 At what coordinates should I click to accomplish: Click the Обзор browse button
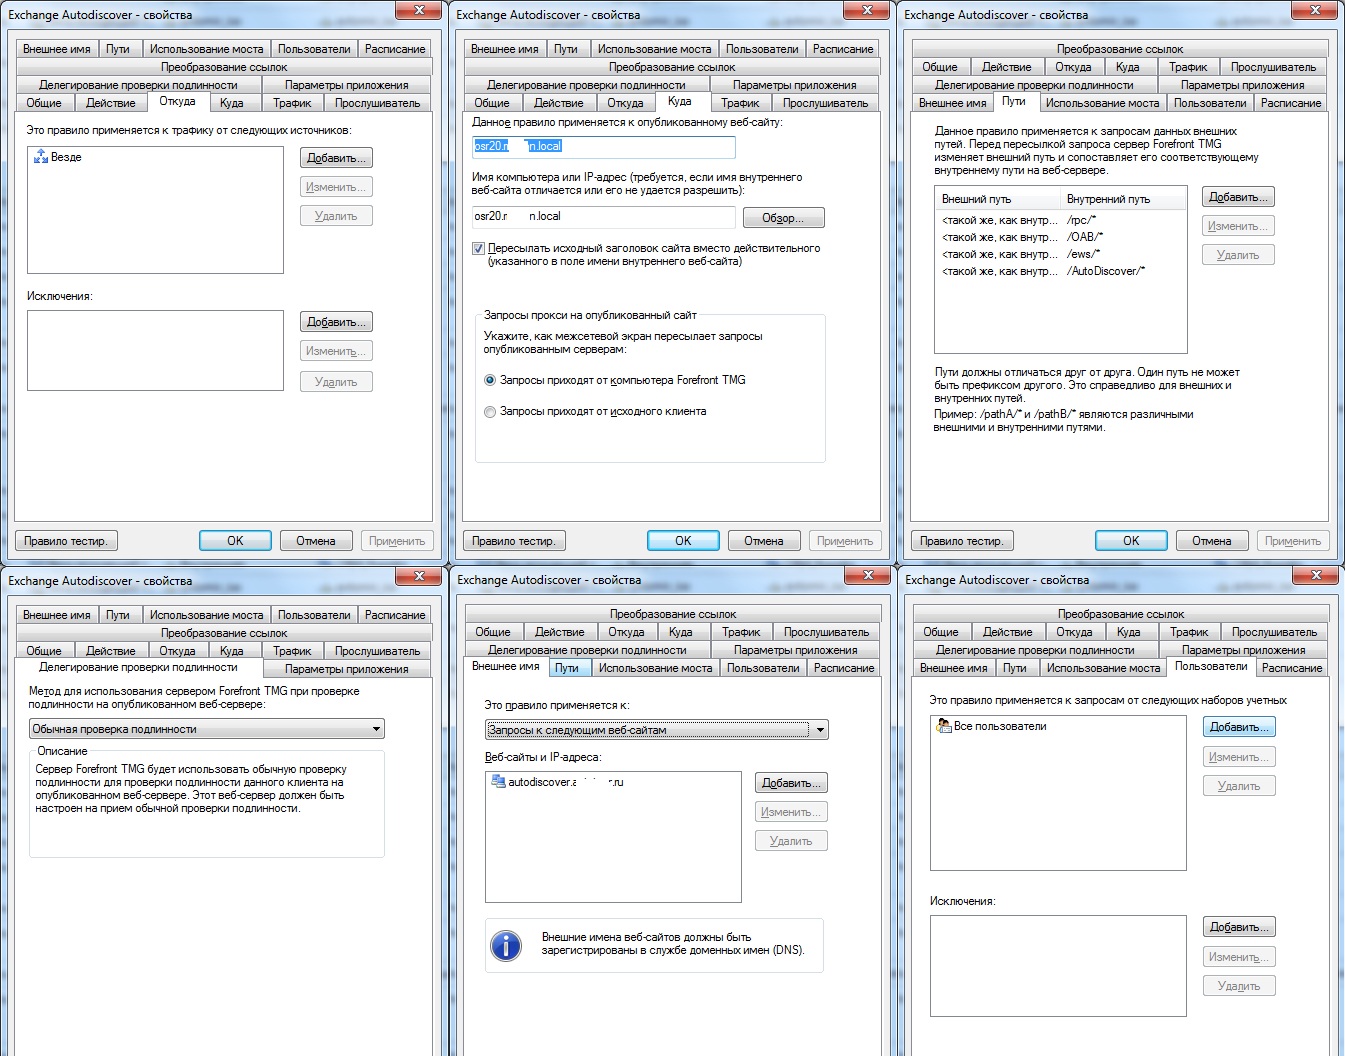[784, 218]
